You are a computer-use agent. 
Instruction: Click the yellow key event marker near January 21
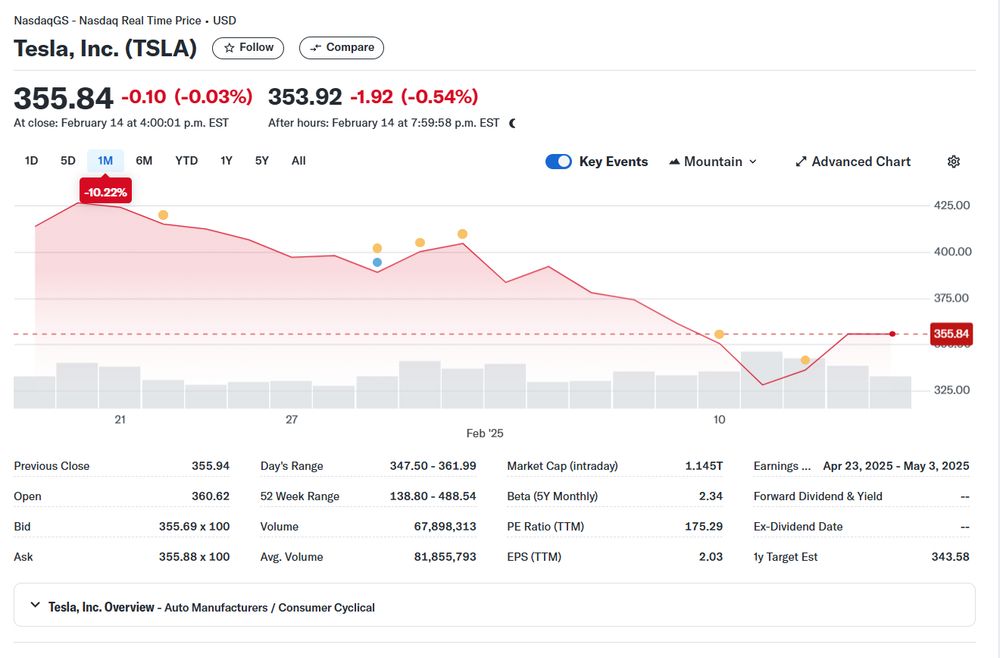tap(163, 215)
